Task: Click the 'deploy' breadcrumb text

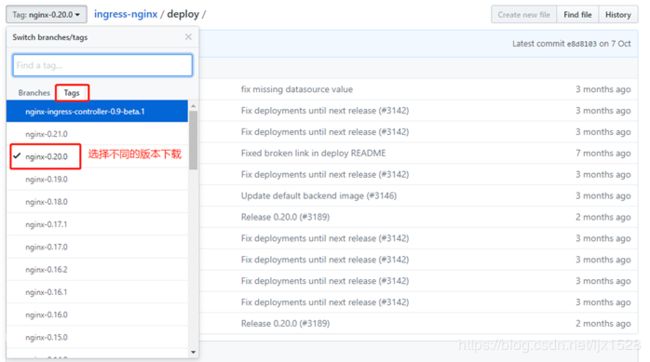Action: [x=183, y=14]
